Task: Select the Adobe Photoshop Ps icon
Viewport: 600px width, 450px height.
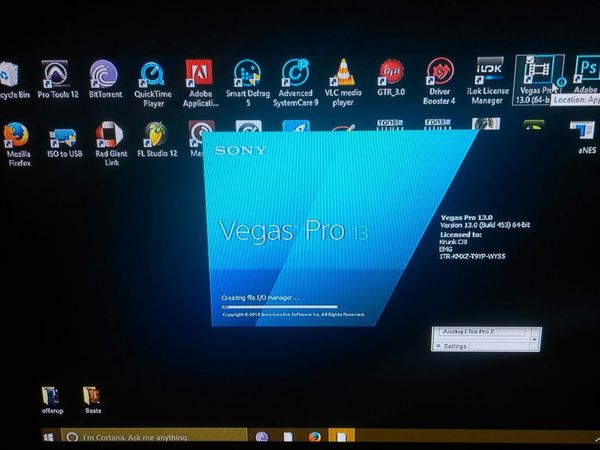Action: 586,75
